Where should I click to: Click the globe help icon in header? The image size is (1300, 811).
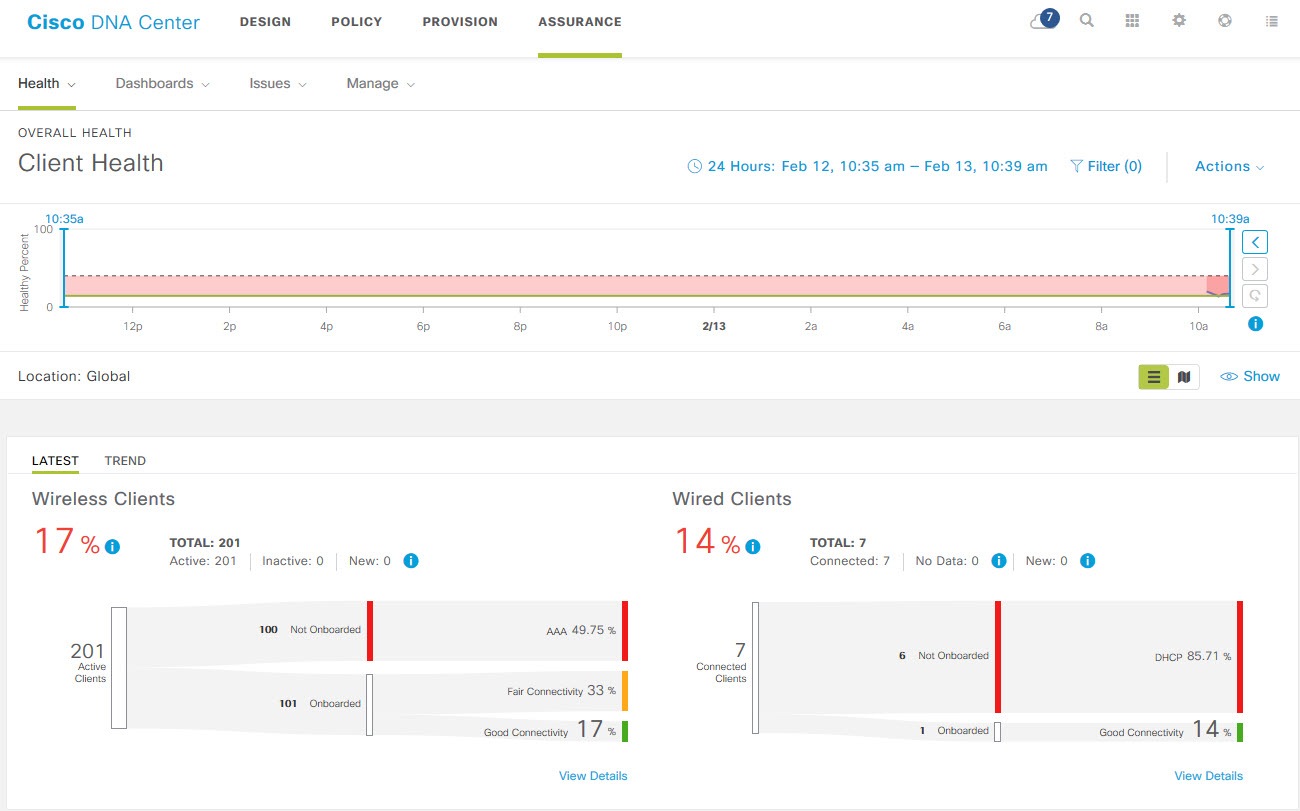pos(1225,20)
